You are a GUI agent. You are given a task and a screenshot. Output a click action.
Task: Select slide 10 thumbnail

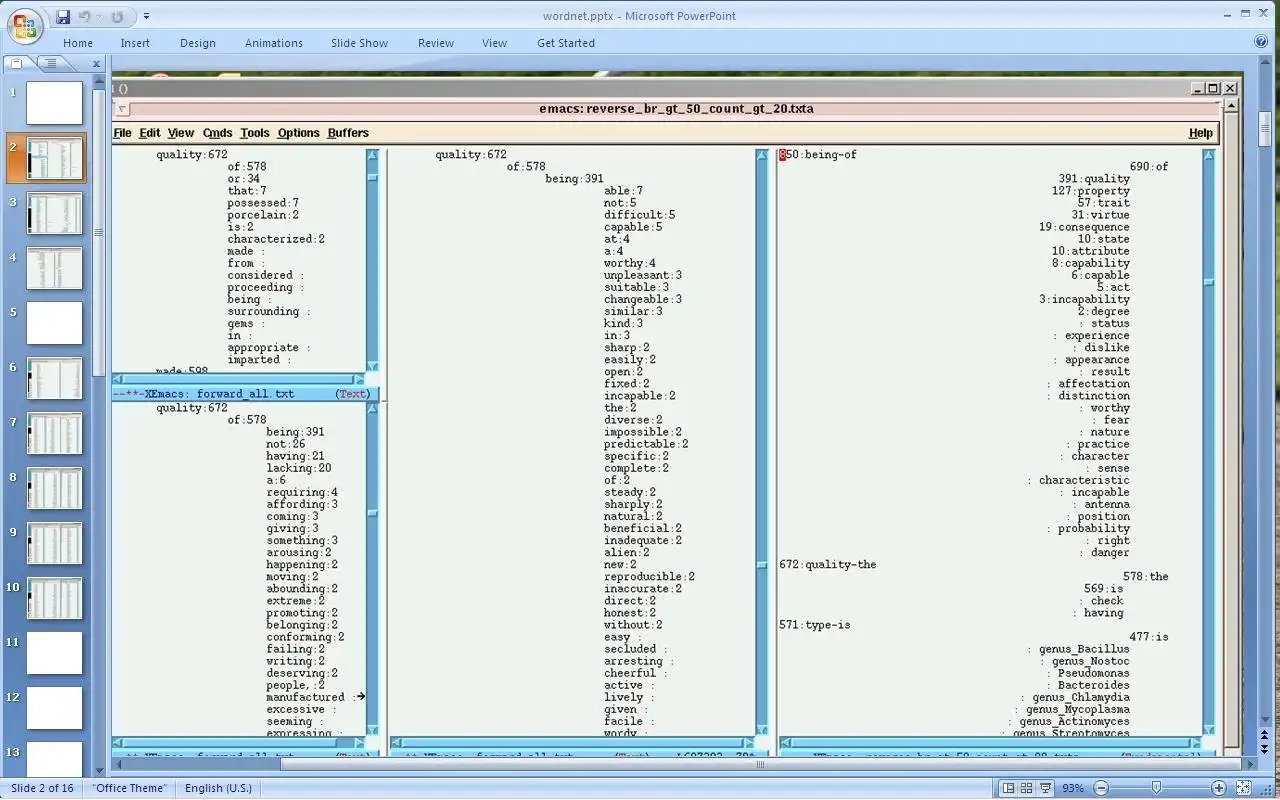[x=54, y=598]
